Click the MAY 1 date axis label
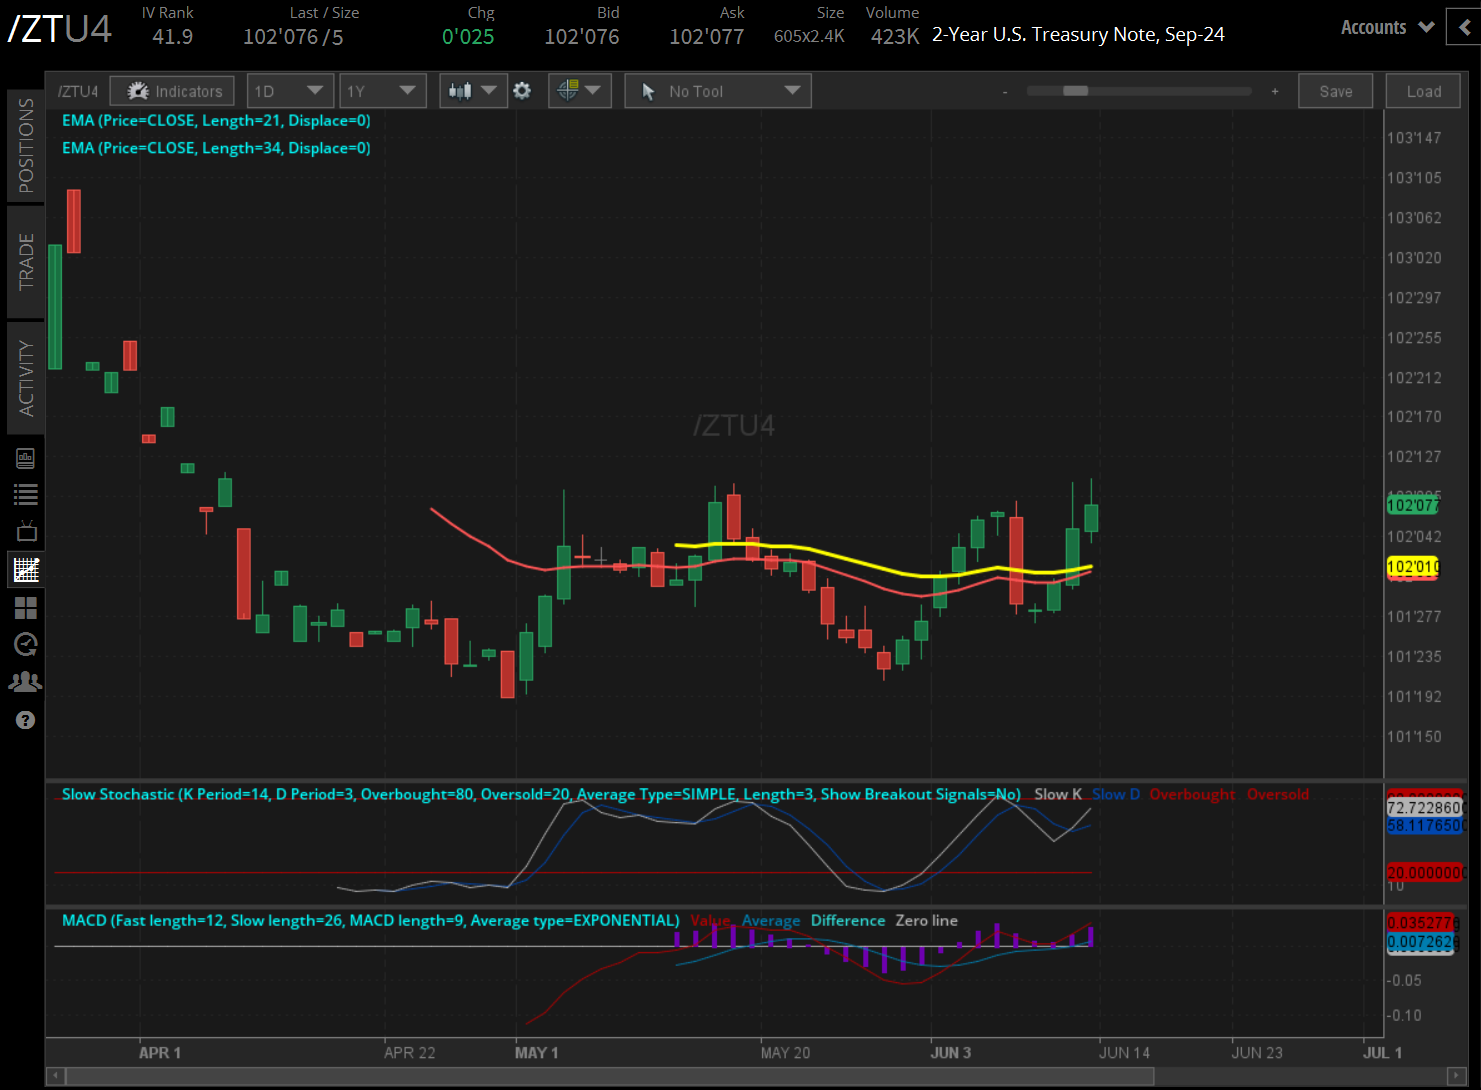 tap(536, 1052)
